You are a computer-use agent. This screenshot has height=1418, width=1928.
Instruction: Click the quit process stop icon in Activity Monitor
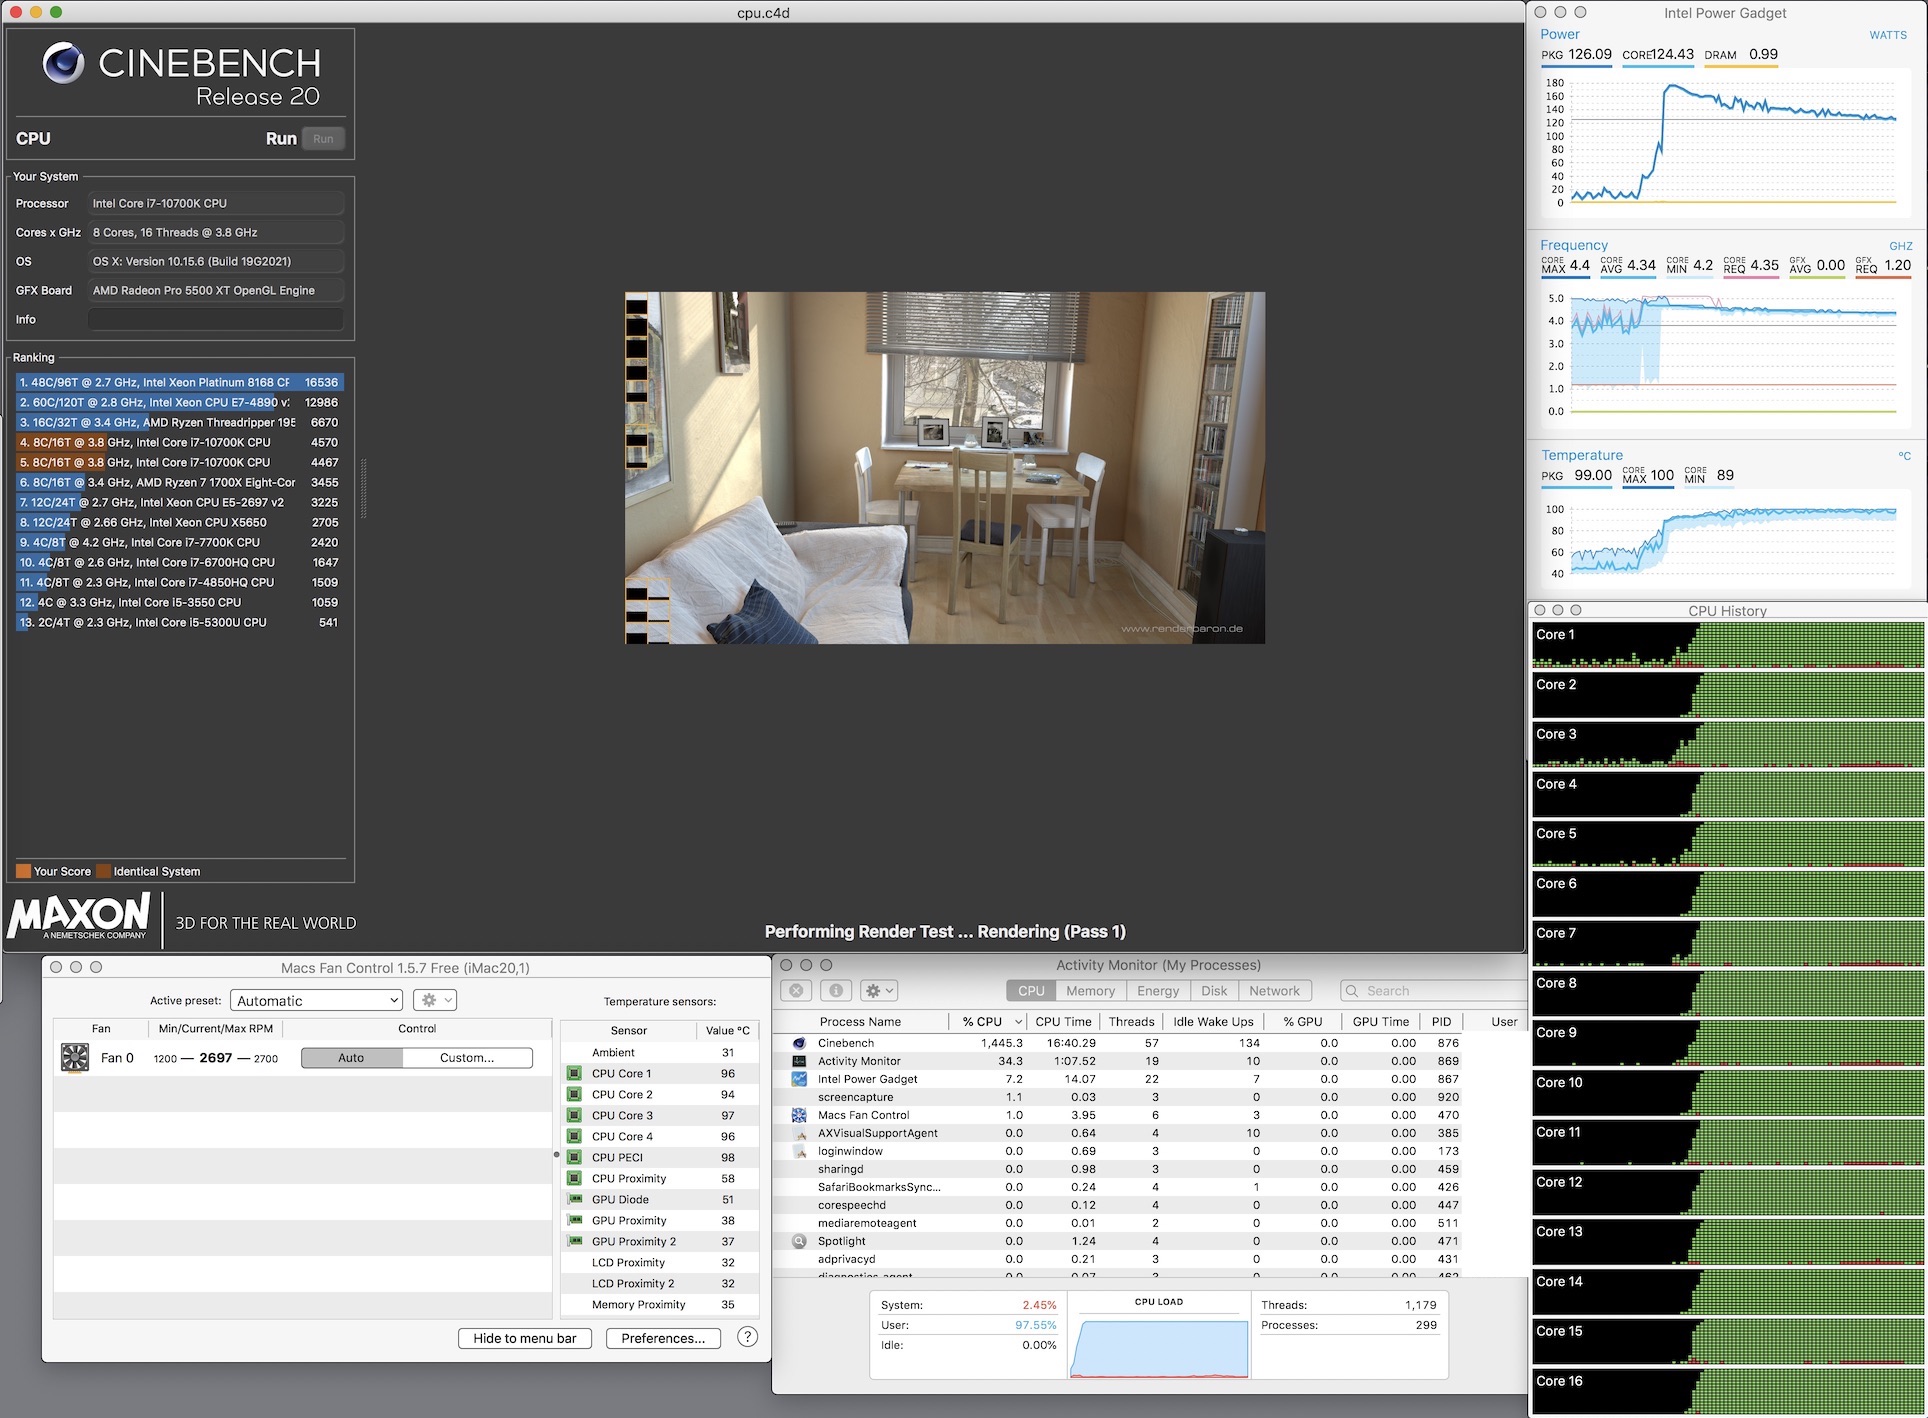pyautogui.click(x=796, y=990)
